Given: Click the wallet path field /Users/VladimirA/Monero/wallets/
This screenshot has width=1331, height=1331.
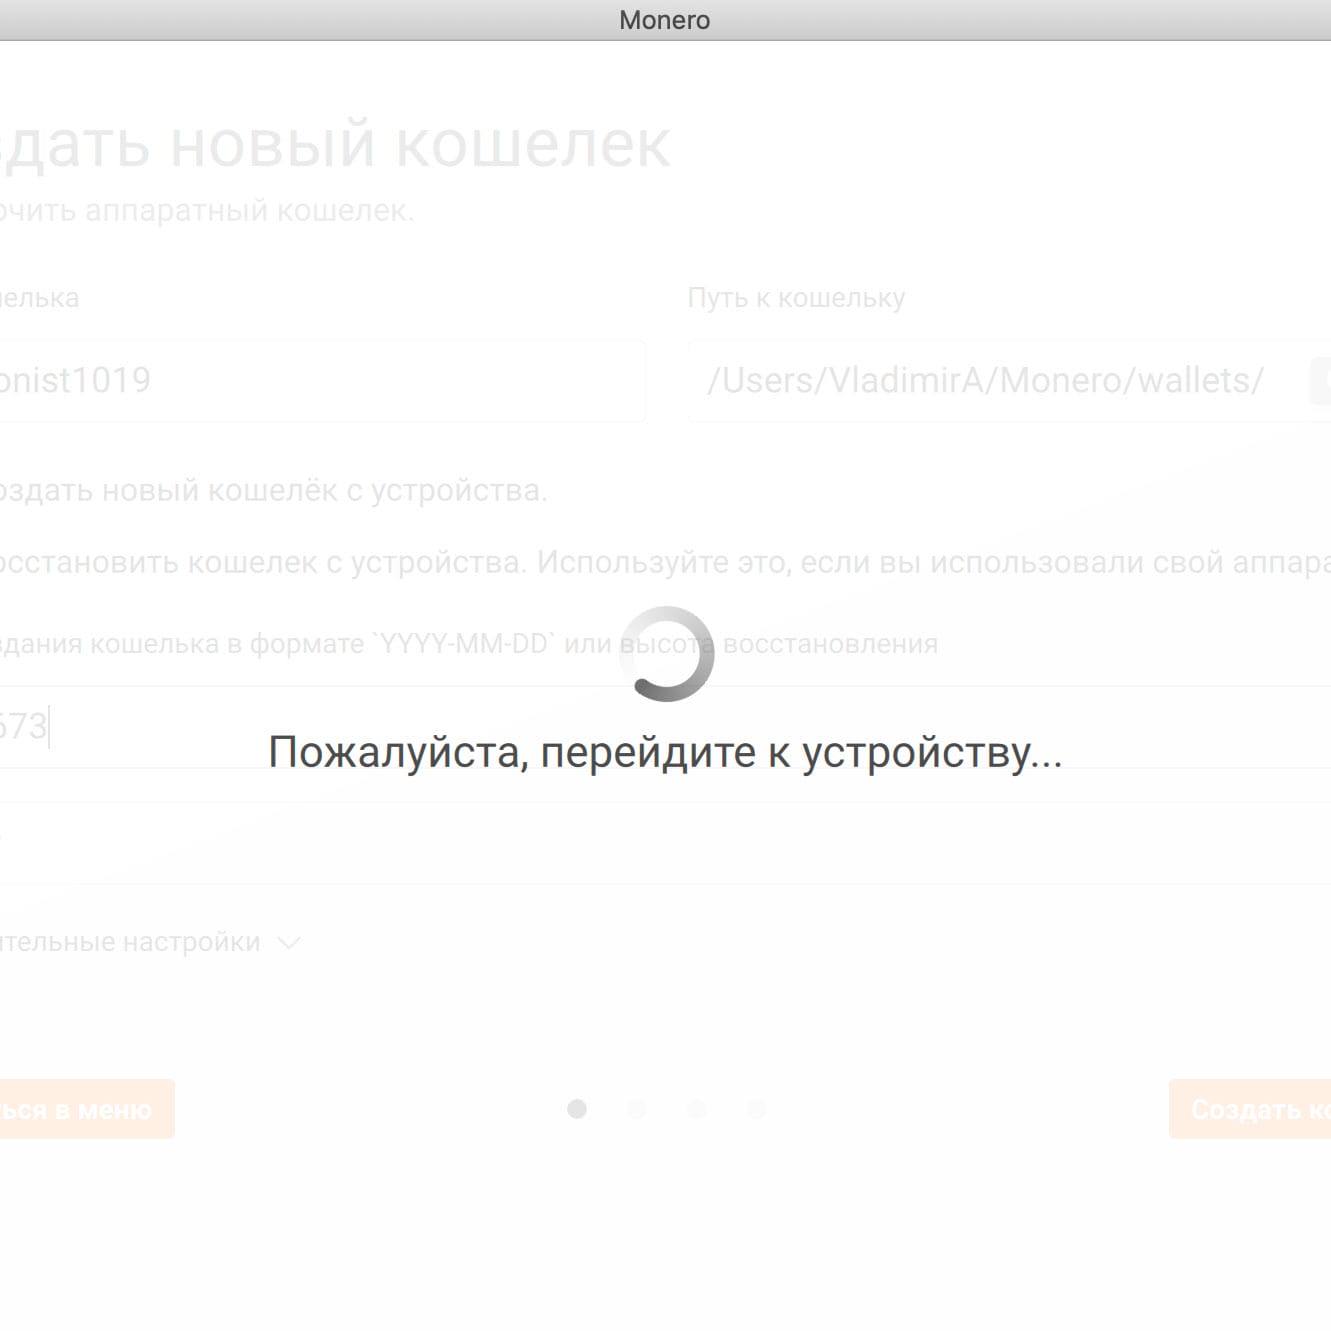Looking at the screenshot, I should coord(1008,381).
